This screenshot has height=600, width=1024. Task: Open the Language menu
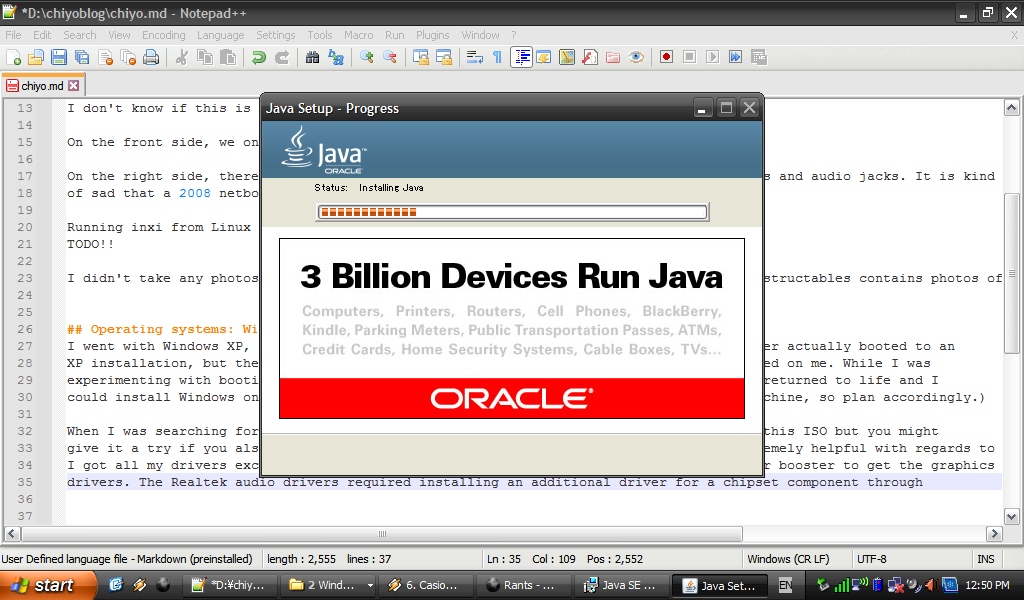221,35
